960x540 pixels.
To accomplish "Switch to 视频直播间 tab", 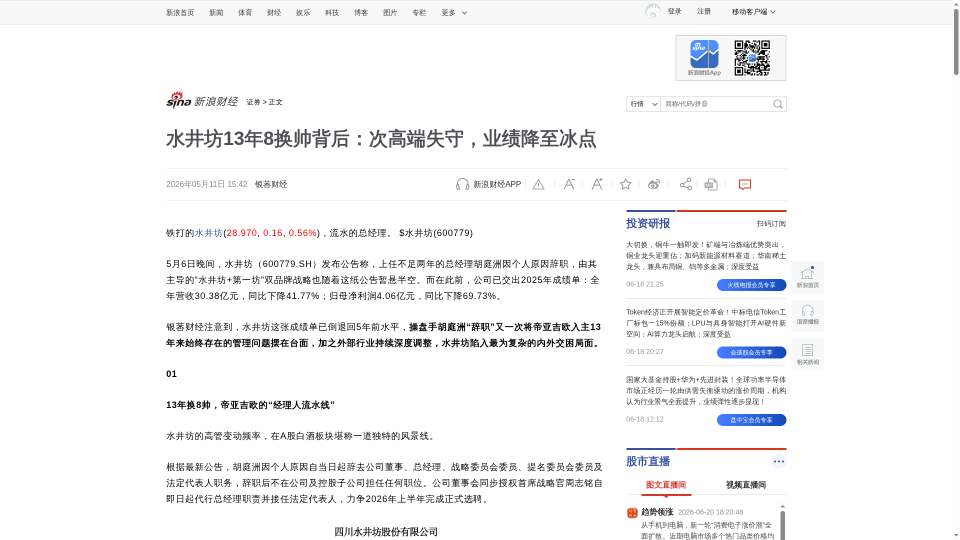I will tap(746, 485).
